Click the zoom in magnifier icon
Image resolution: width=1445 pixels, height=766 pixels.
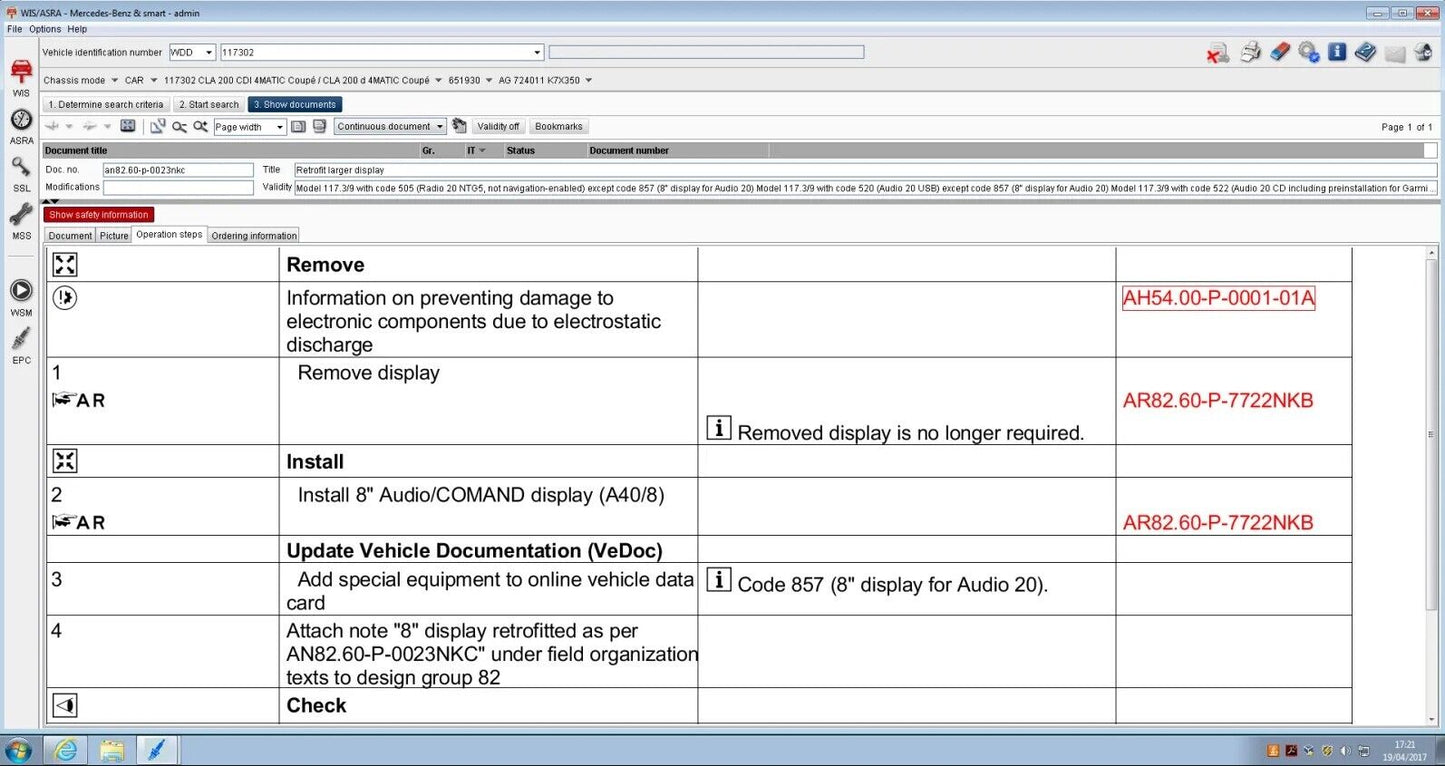point(201,127)
